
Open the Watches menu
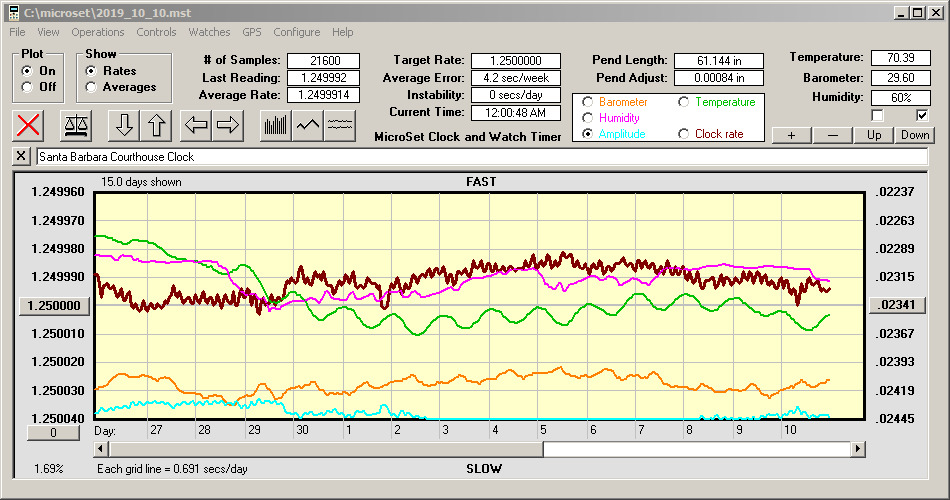pyautogui.click(x=209, y=32)
